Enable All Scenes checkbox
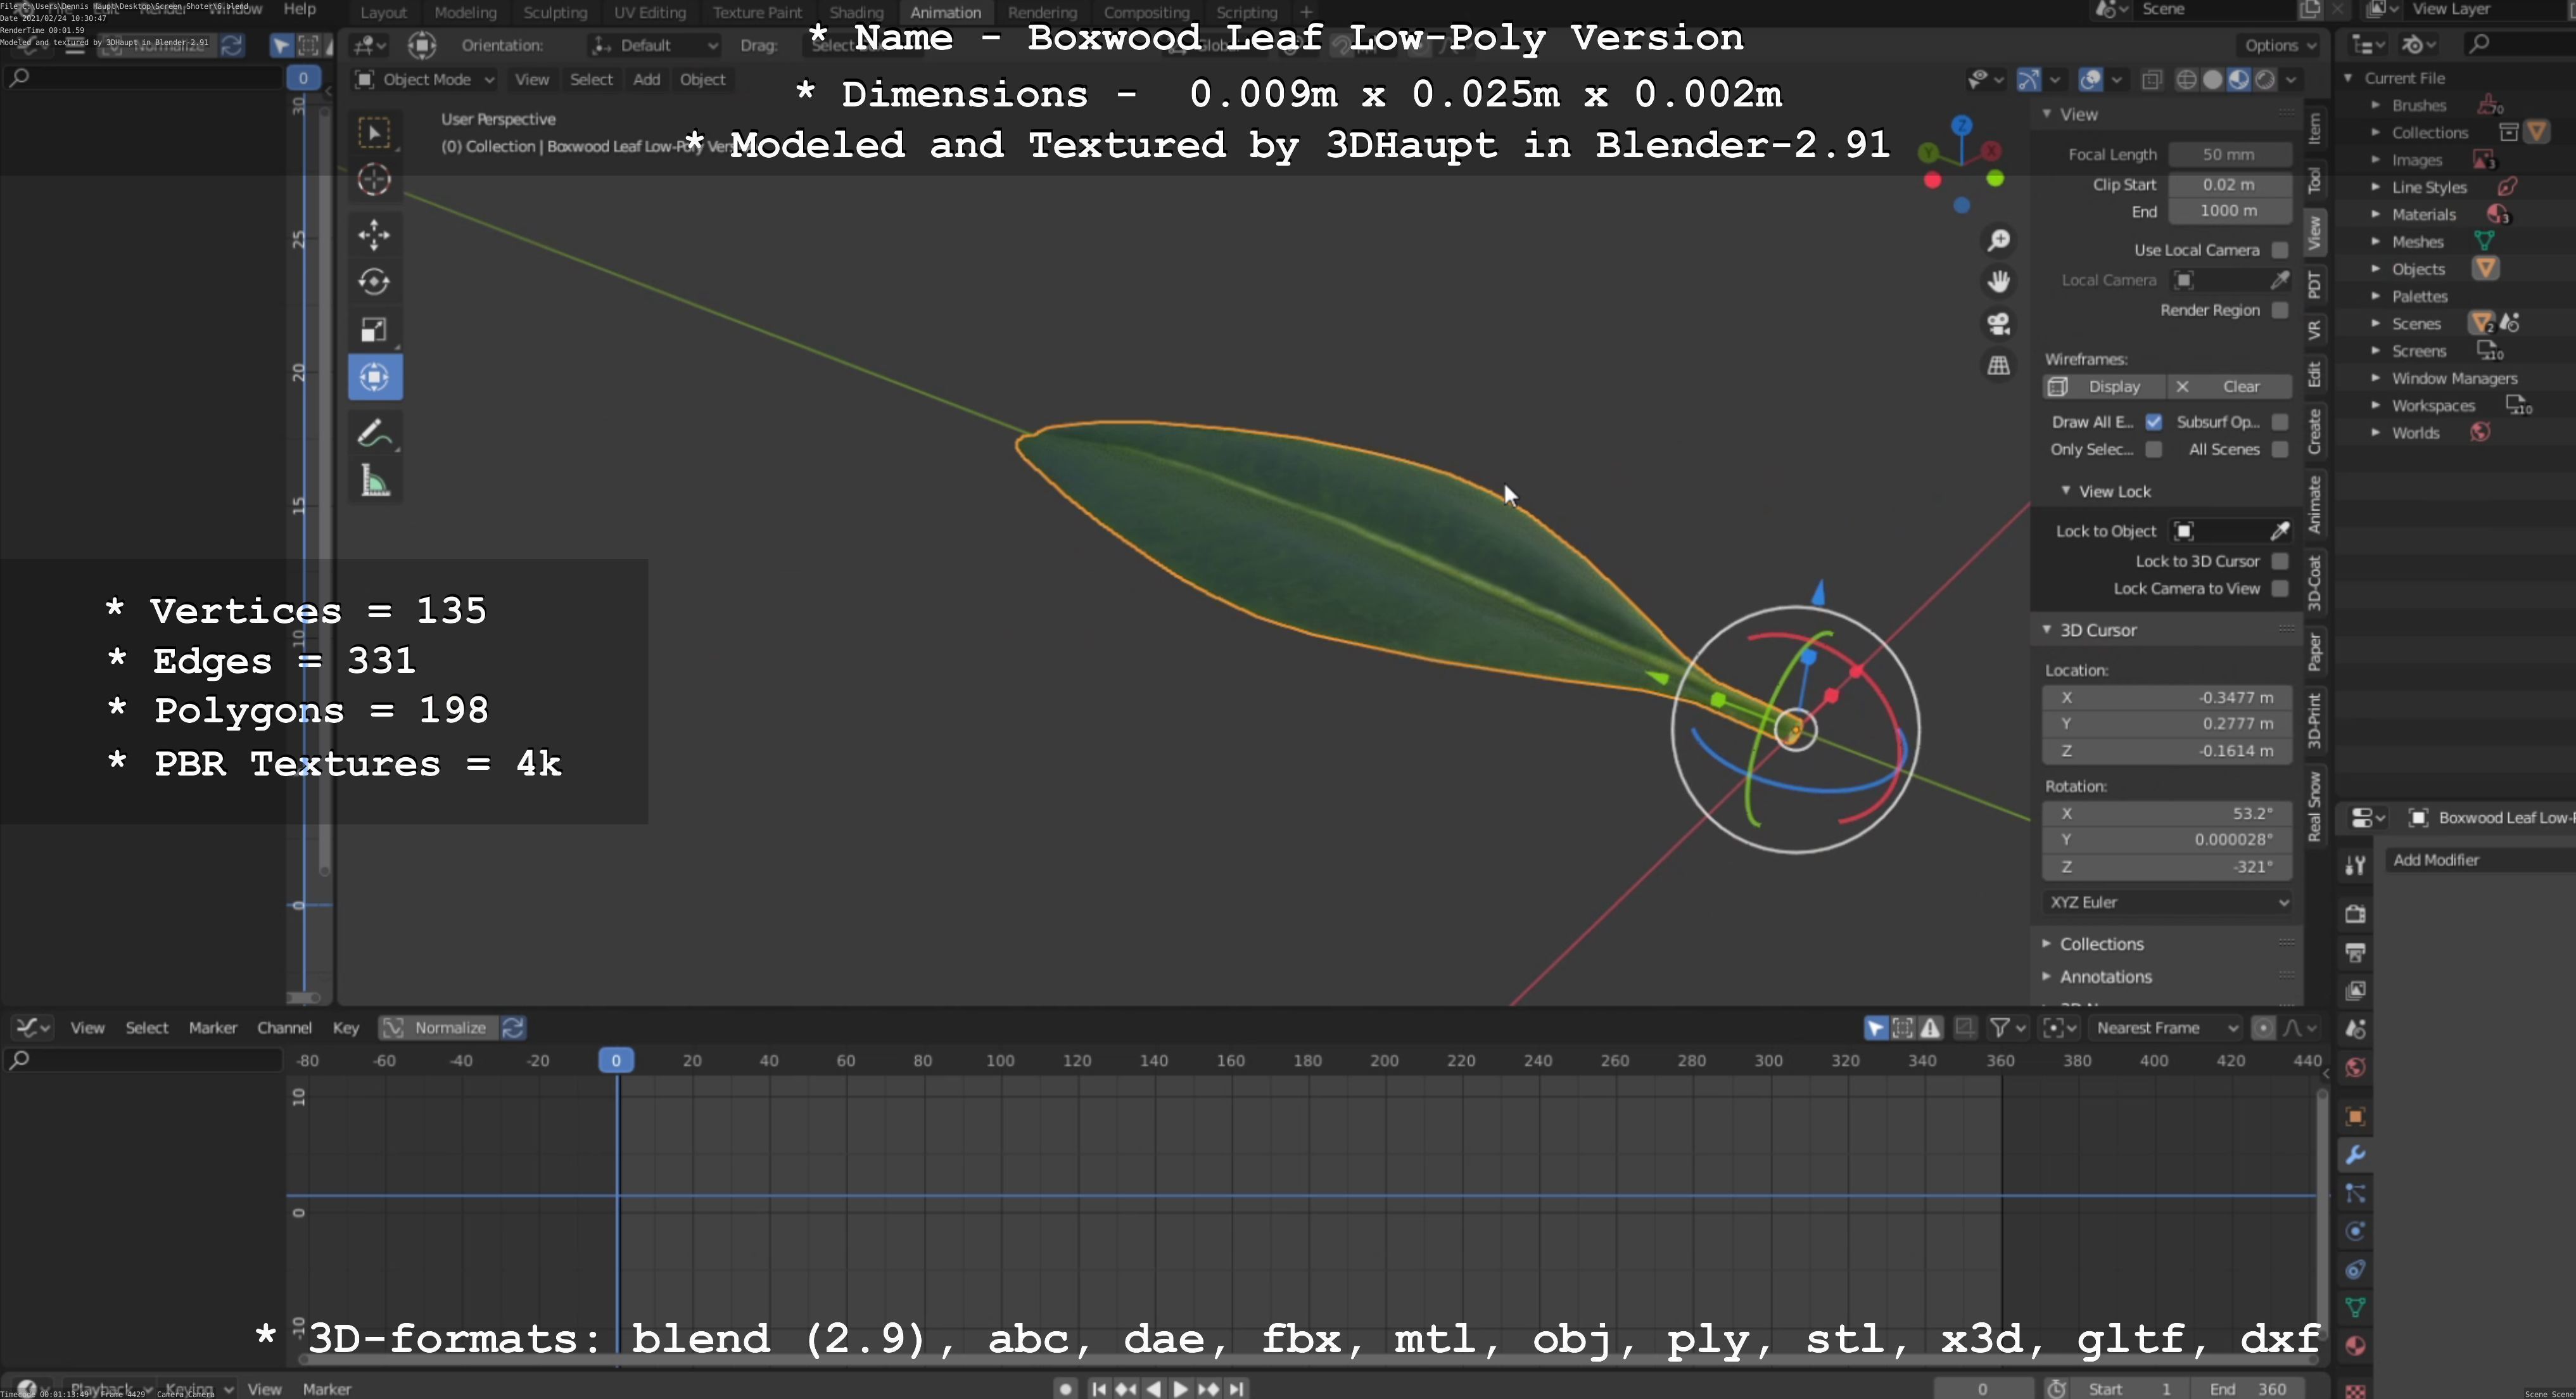The height and width of the screenshot is (1399, 2576). (x=2279, y=449)
